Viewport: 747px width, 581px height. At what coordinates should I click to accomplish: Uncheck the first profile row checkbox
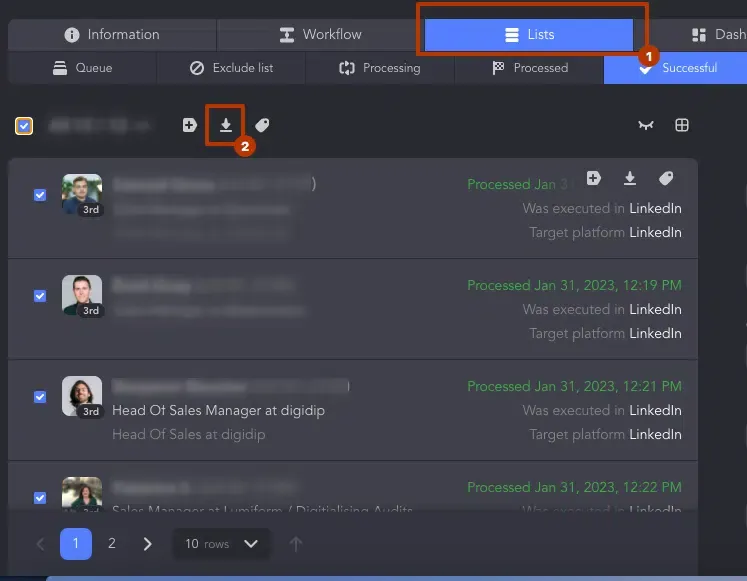[x=40, y=195]
